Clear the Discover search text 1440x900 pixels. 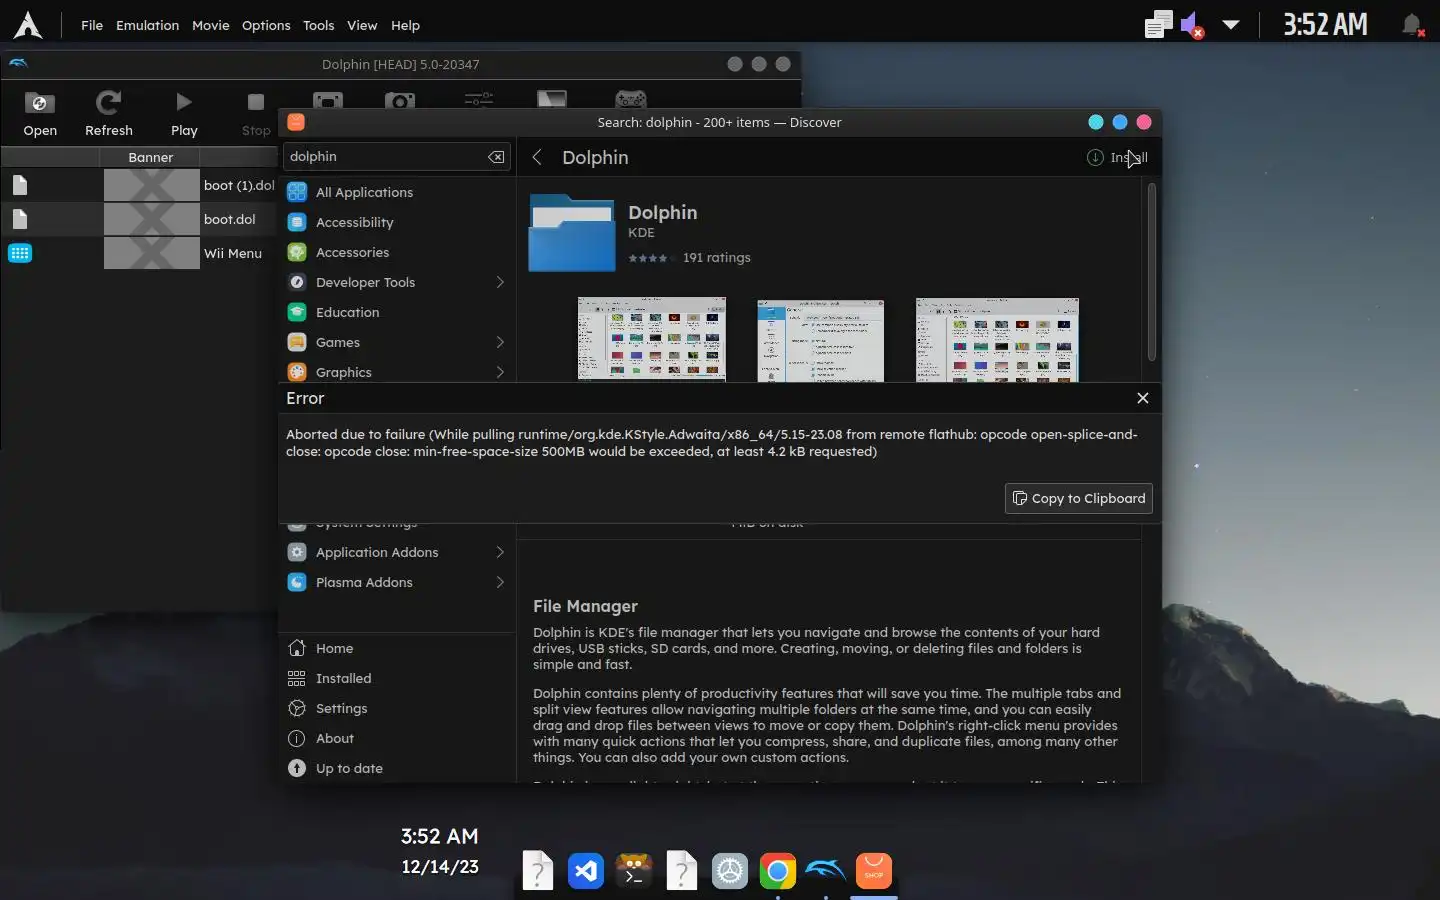click(x=496, y=157)
